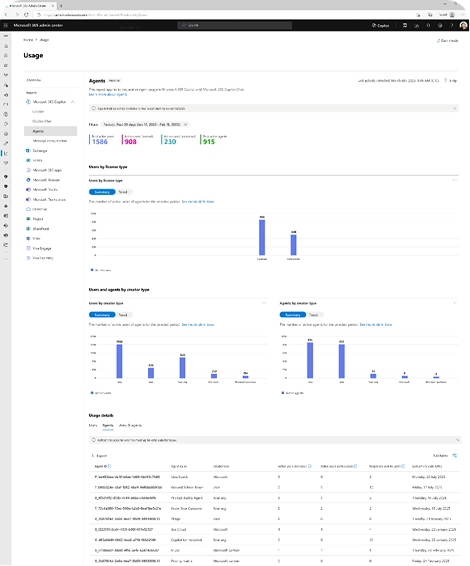Open the Period Past 30 days filter dropdown
Viewport: 470px width, 566px height.
click(145, 125)
